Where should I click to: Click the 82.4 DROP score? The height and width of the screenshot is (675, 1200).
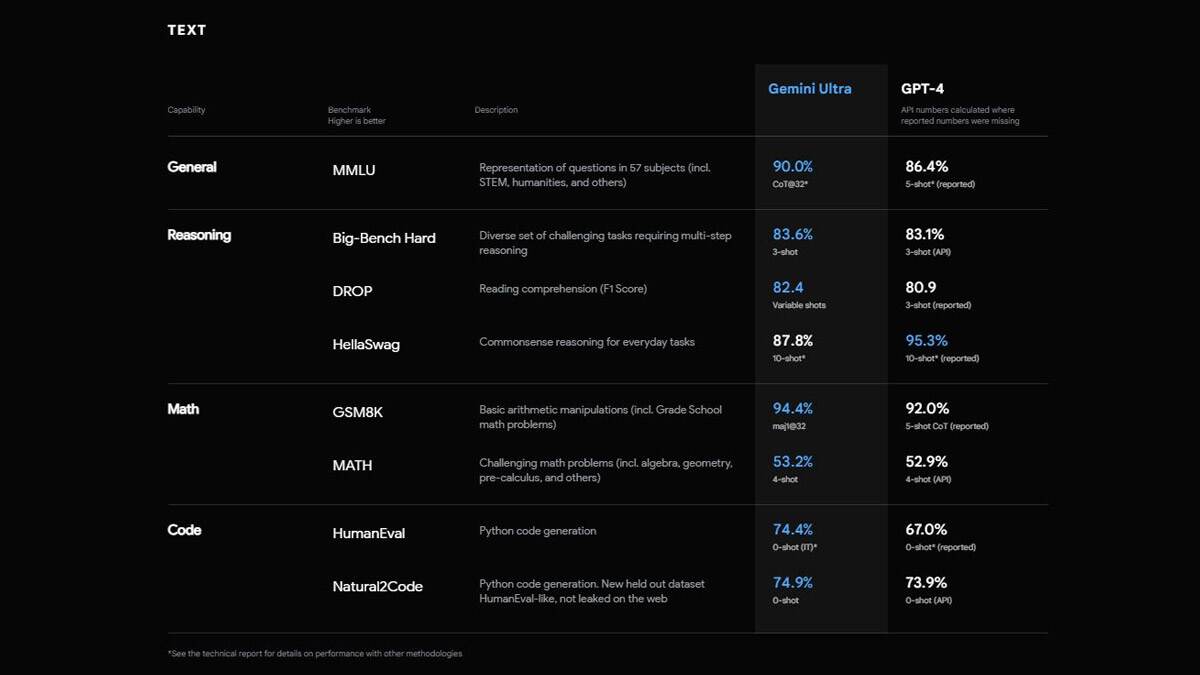point(789,288)
